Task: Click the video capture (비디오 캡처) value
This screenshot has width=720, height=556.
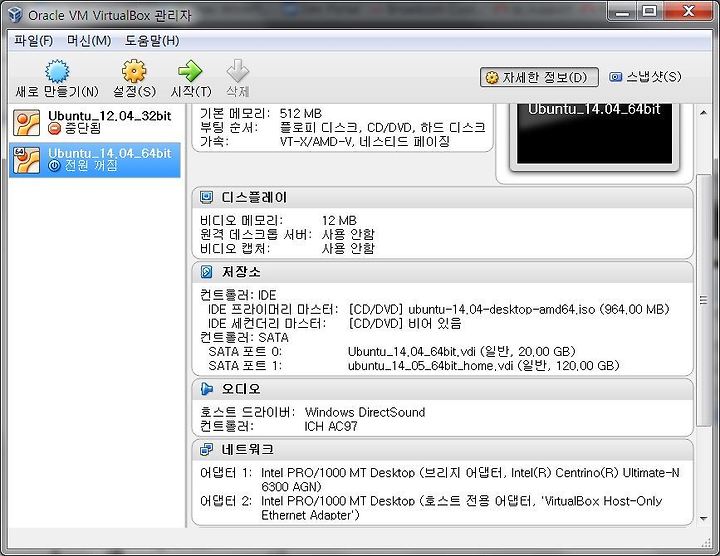Action: [x=348, y=249]
